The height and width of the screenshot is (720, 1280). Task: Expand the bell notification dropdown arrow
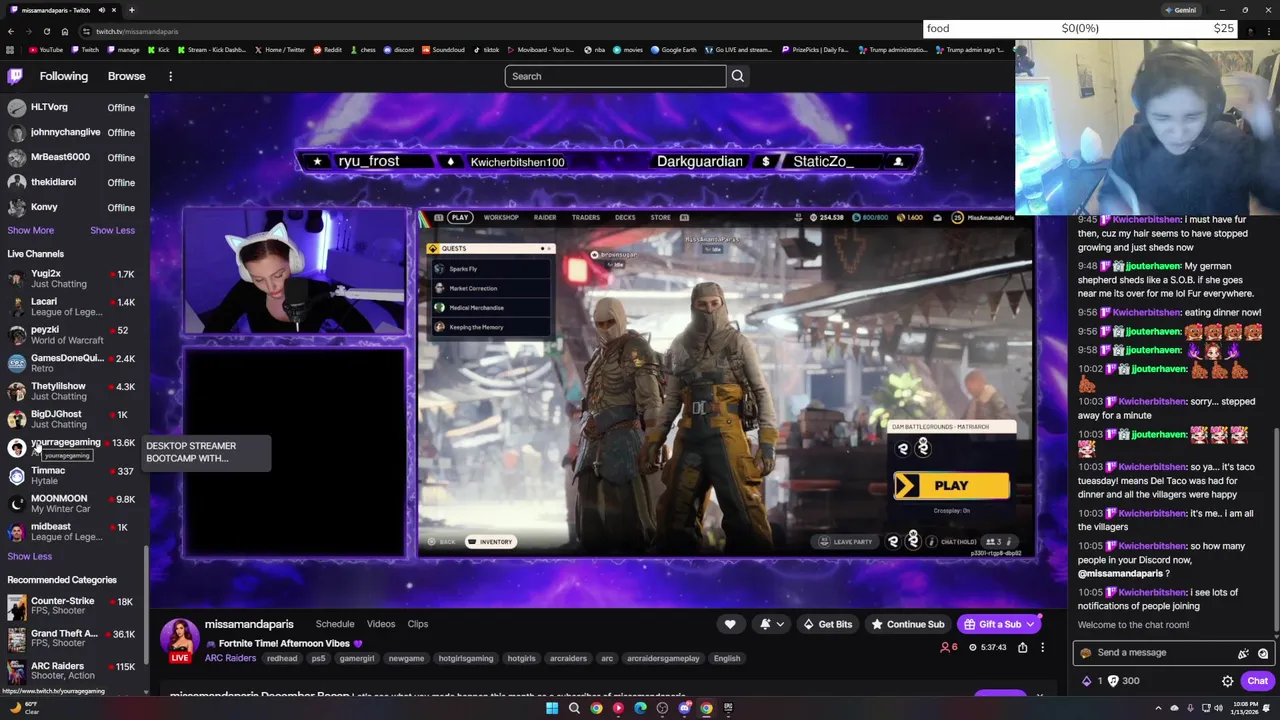[780, 624]
